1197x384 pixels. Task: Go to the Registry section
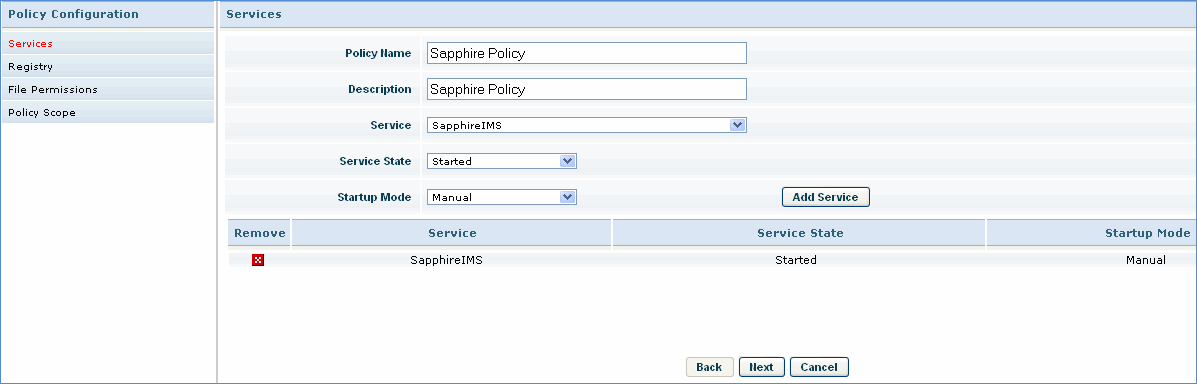pos(108,66)
